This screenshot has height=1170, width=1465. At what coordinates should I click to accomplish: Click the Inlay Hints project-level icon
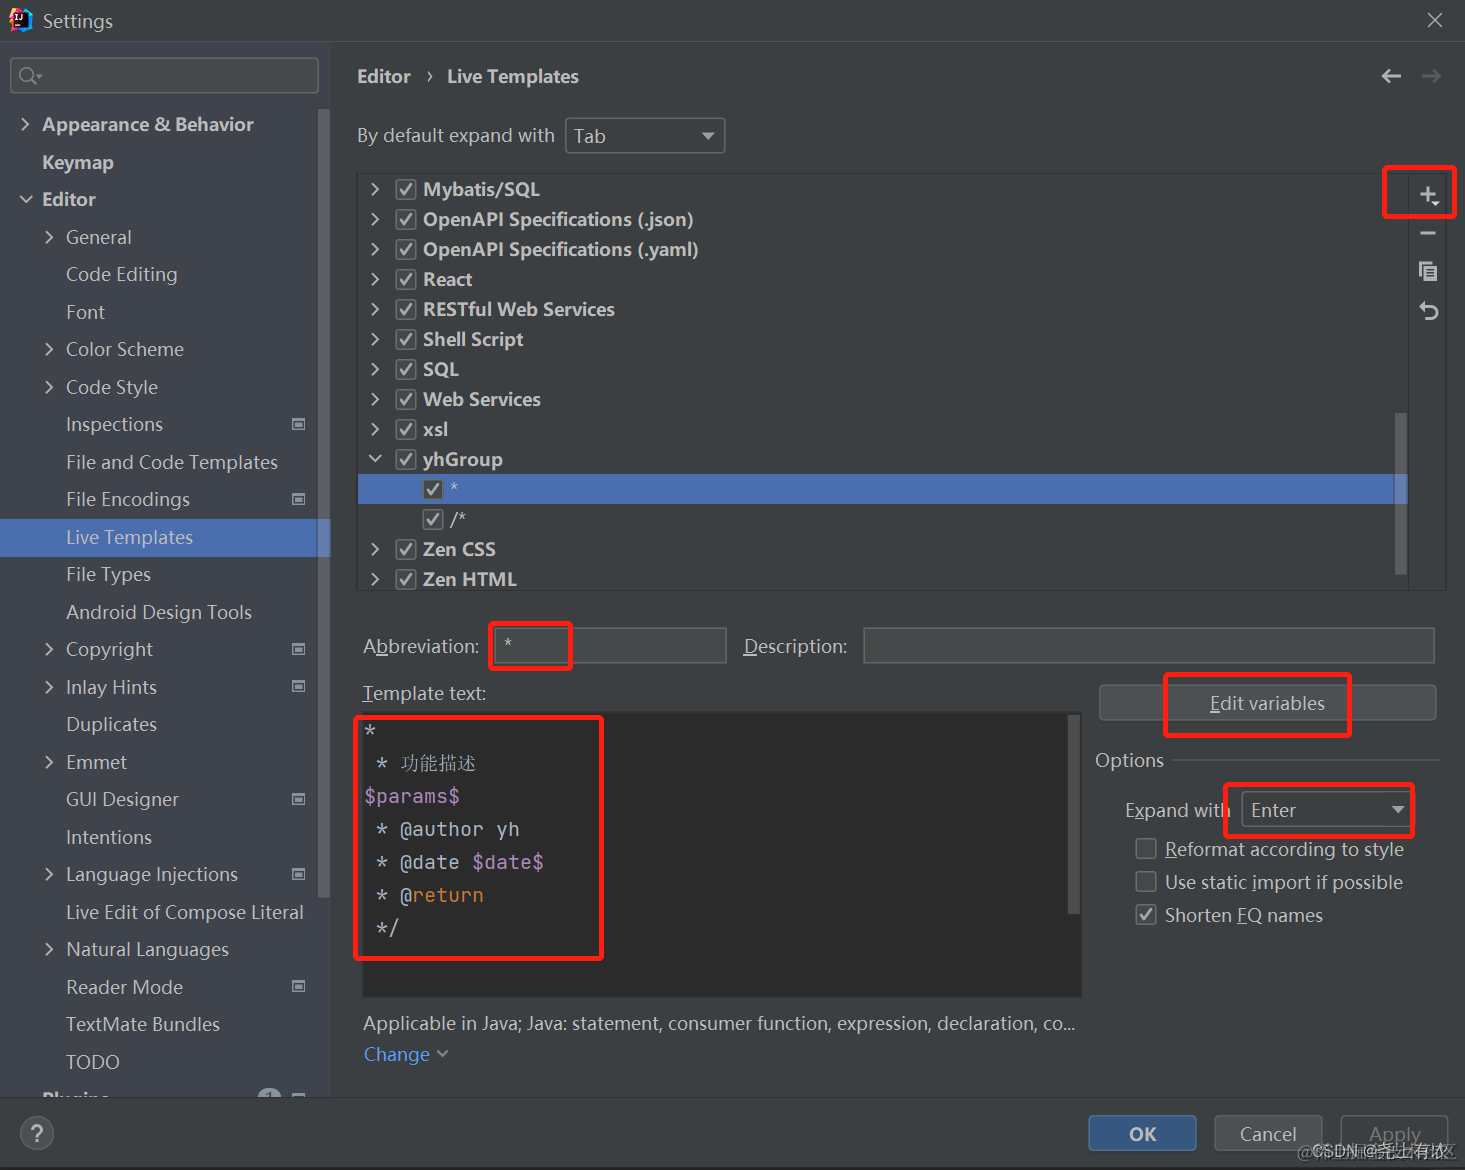pos(298,686)
